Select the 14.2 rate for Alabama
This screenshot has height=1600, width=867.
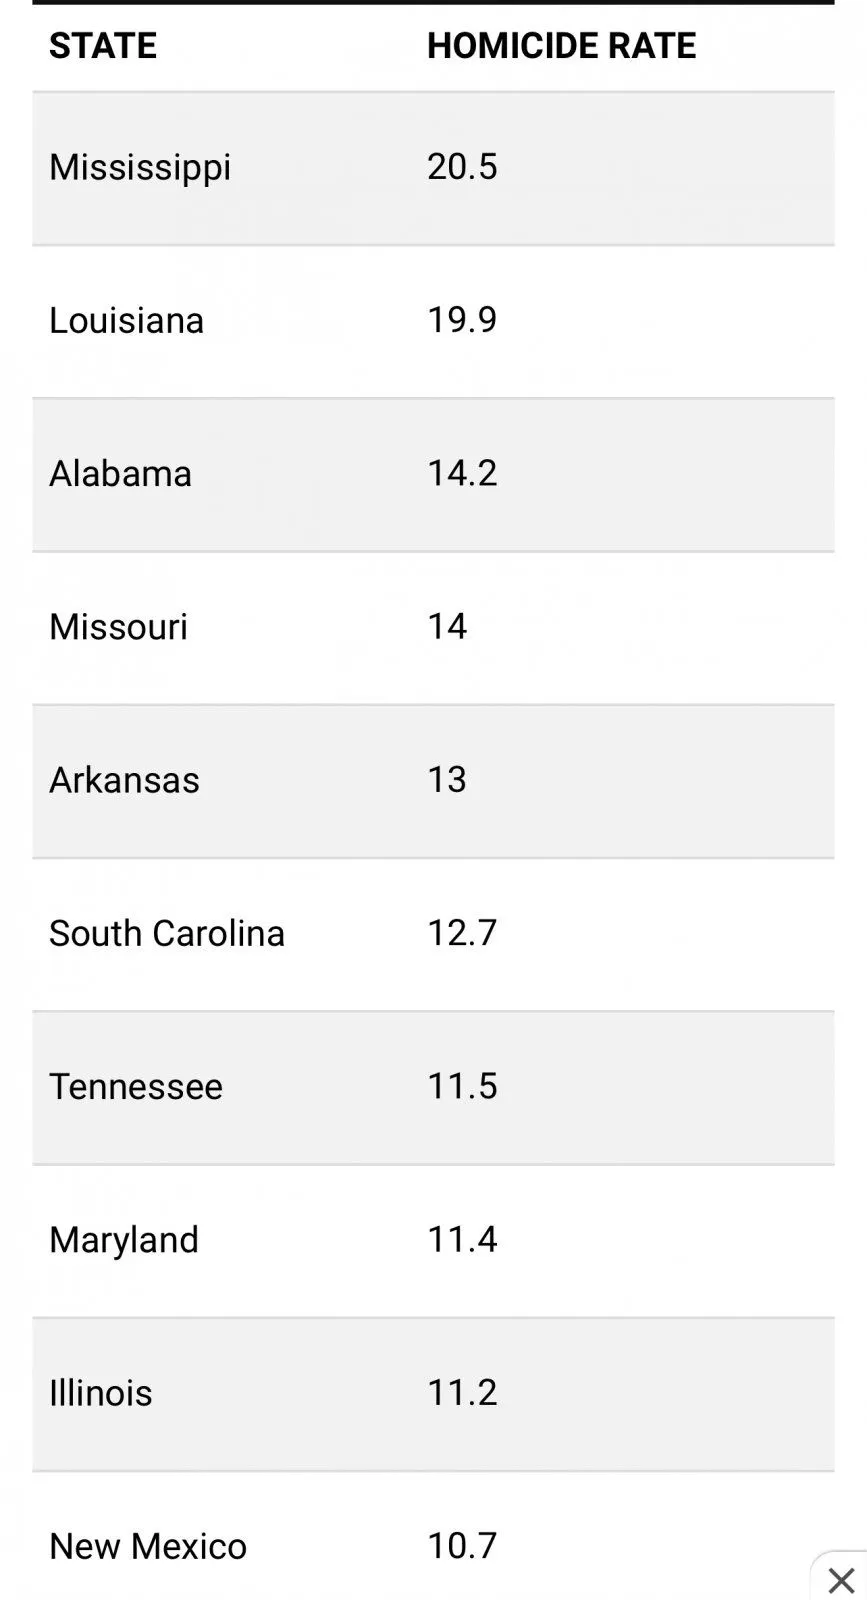(462, 472)
